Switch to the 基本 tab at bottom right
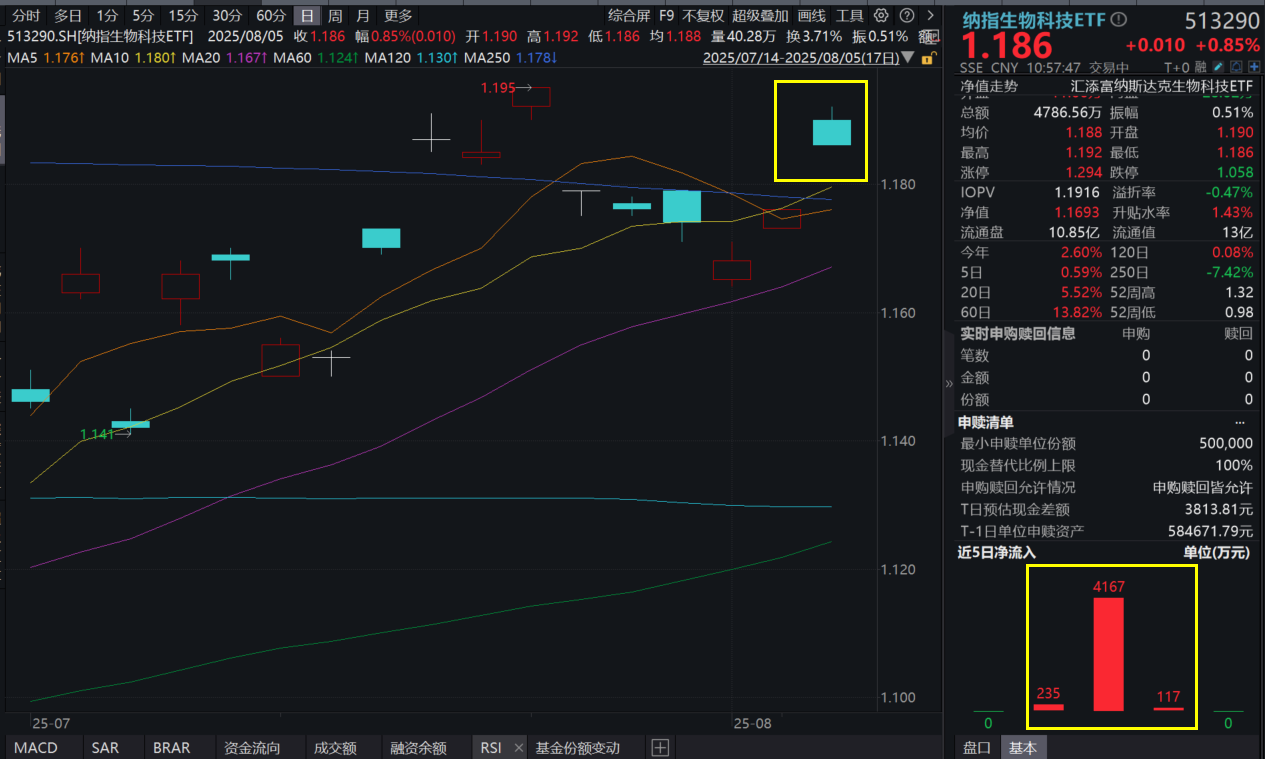Screen dimensions: 1265x759 click(1023, 747)
